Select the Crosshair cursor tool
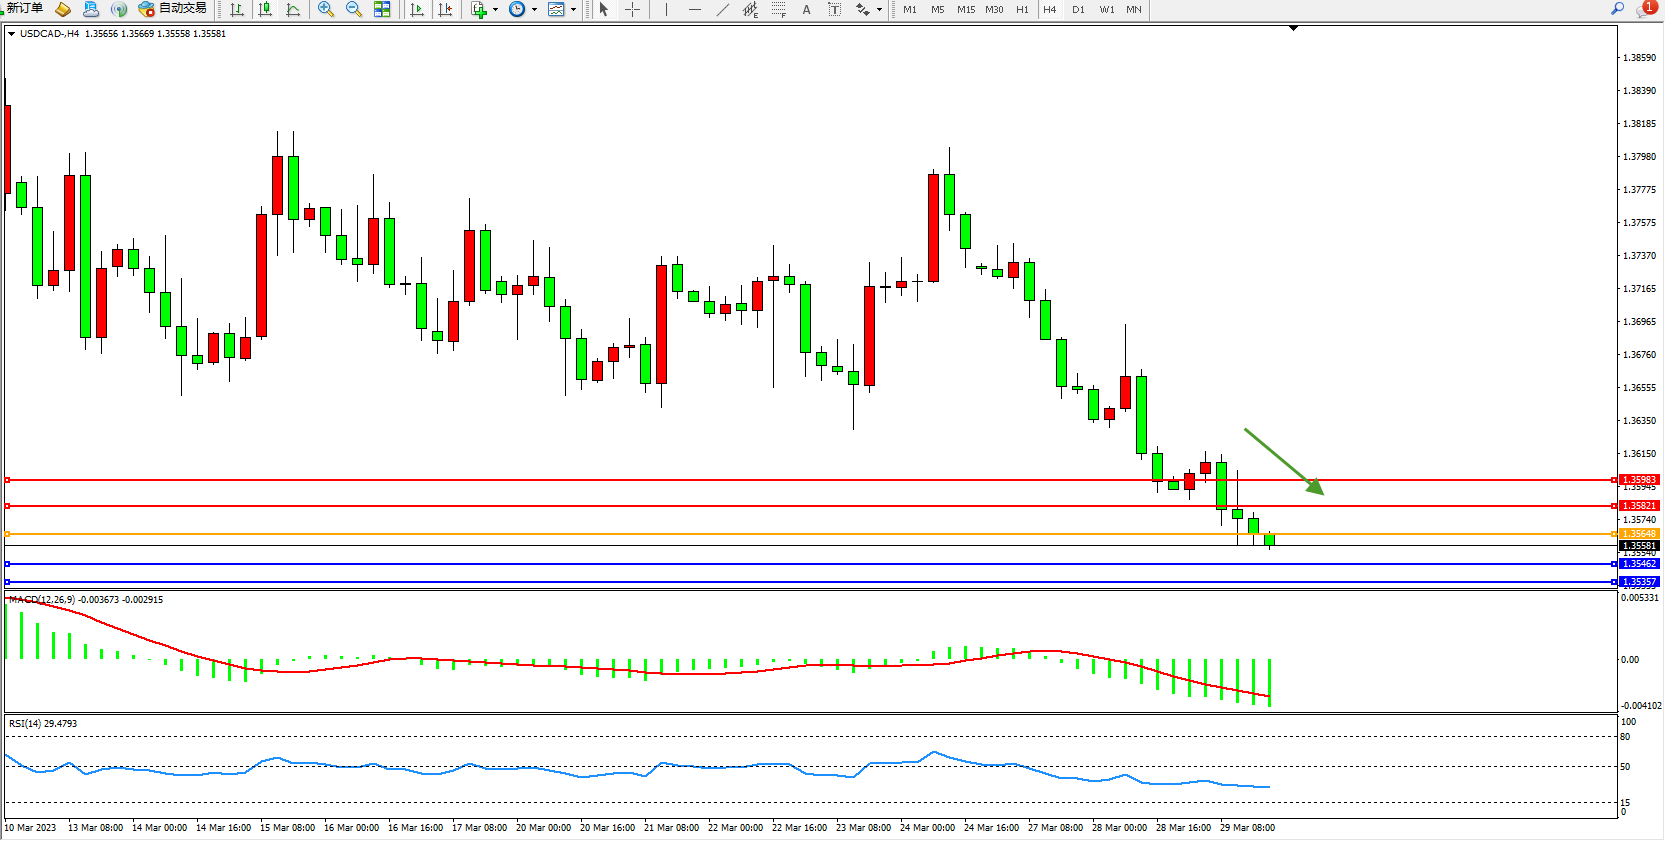 point(632,9)
